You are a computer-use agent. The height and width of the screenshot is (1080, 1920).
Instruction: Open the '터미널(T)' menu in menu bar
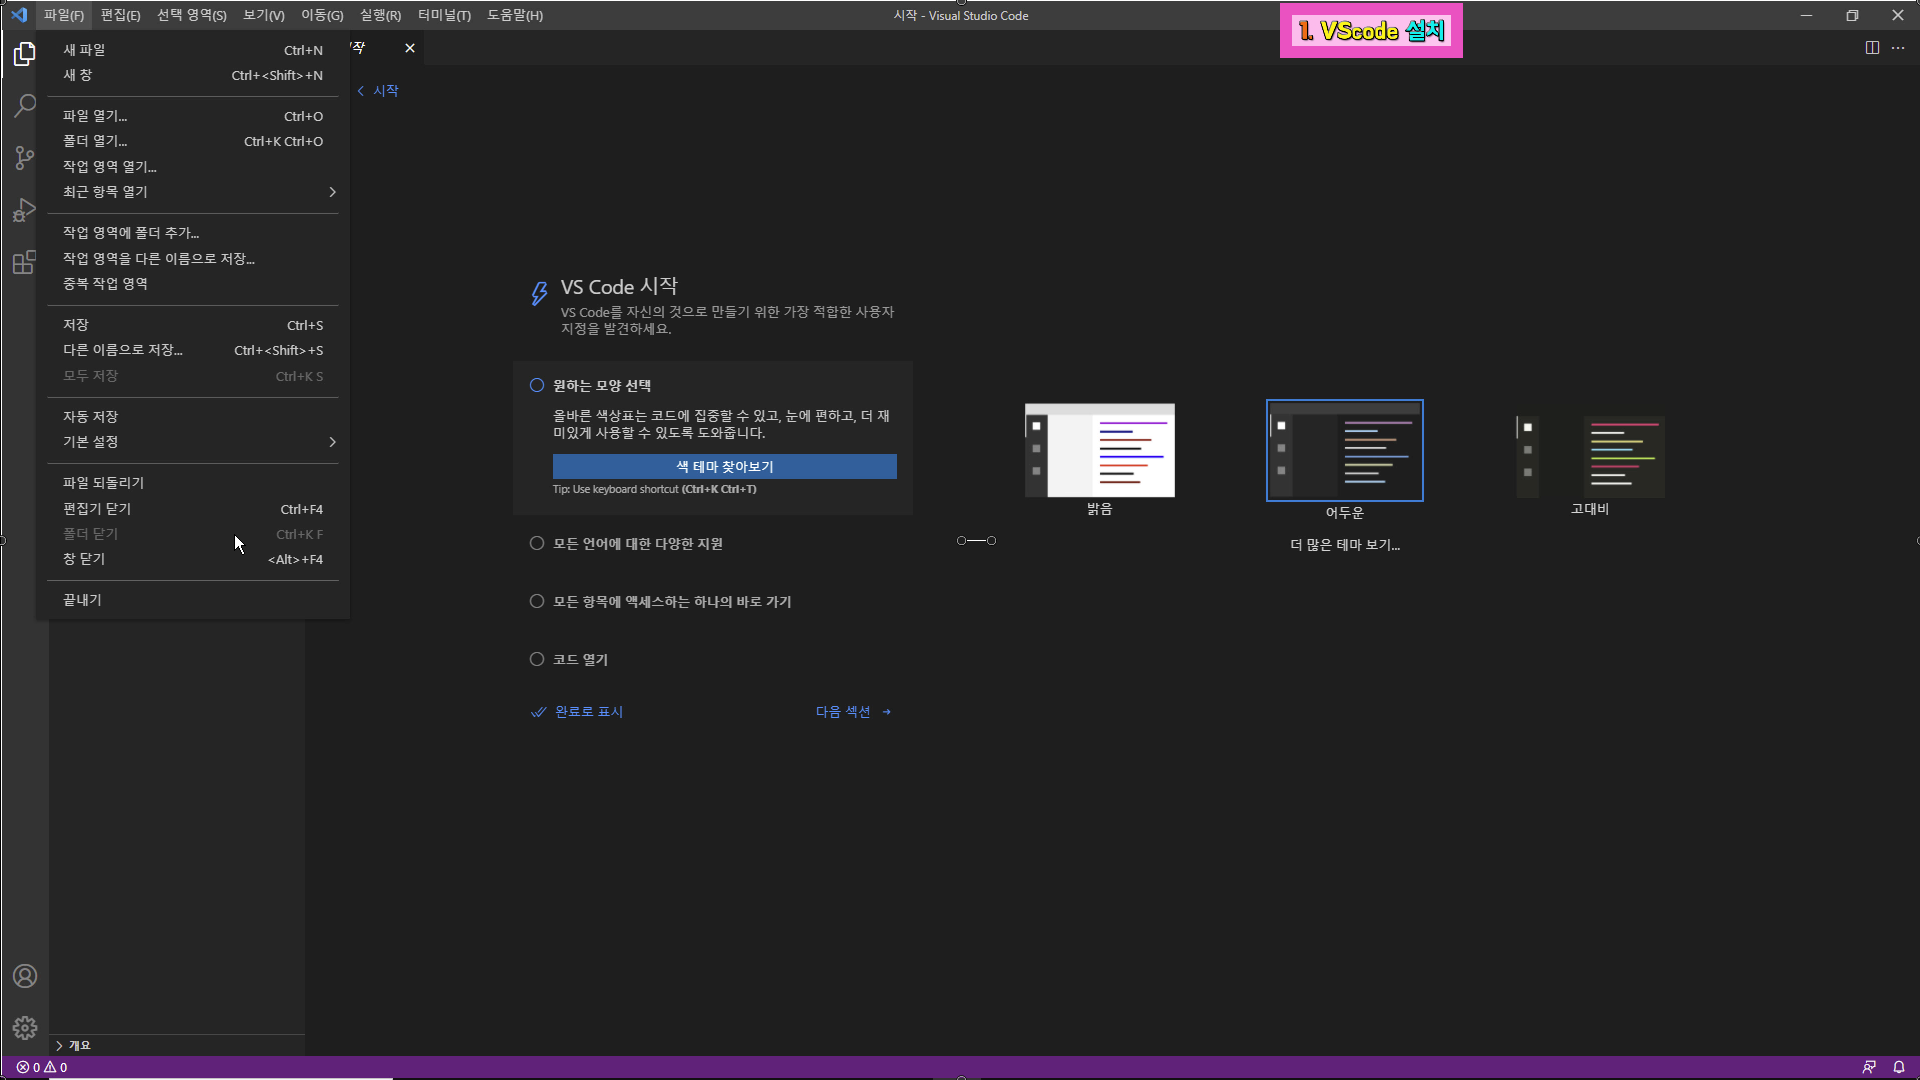click(444, 15)
